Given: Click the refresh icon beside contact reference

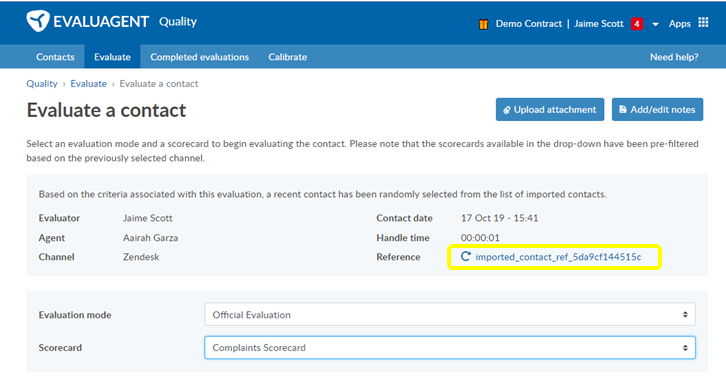Looking at the screenshot, I should [465, 256].
